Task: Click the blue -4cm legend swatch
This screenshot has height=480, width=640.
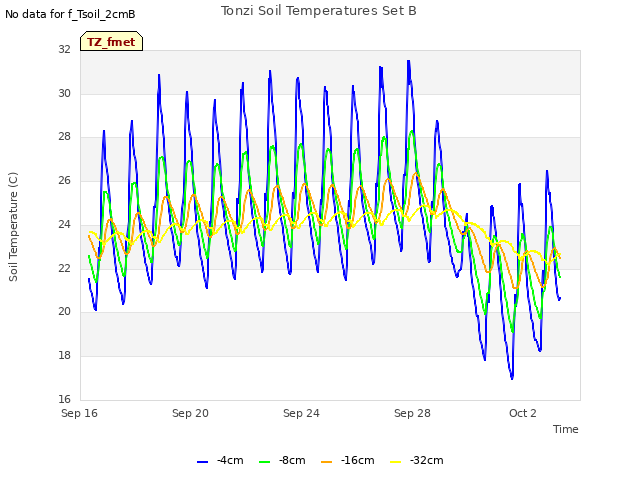Action: [x=202, y=462]
